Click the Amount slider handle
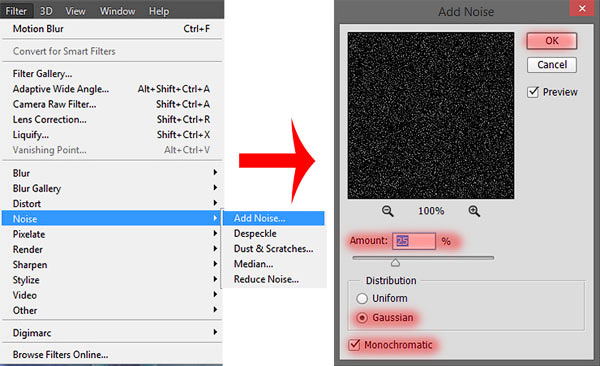The height and width of the screenshot is (366, 600). click(395, 263)
